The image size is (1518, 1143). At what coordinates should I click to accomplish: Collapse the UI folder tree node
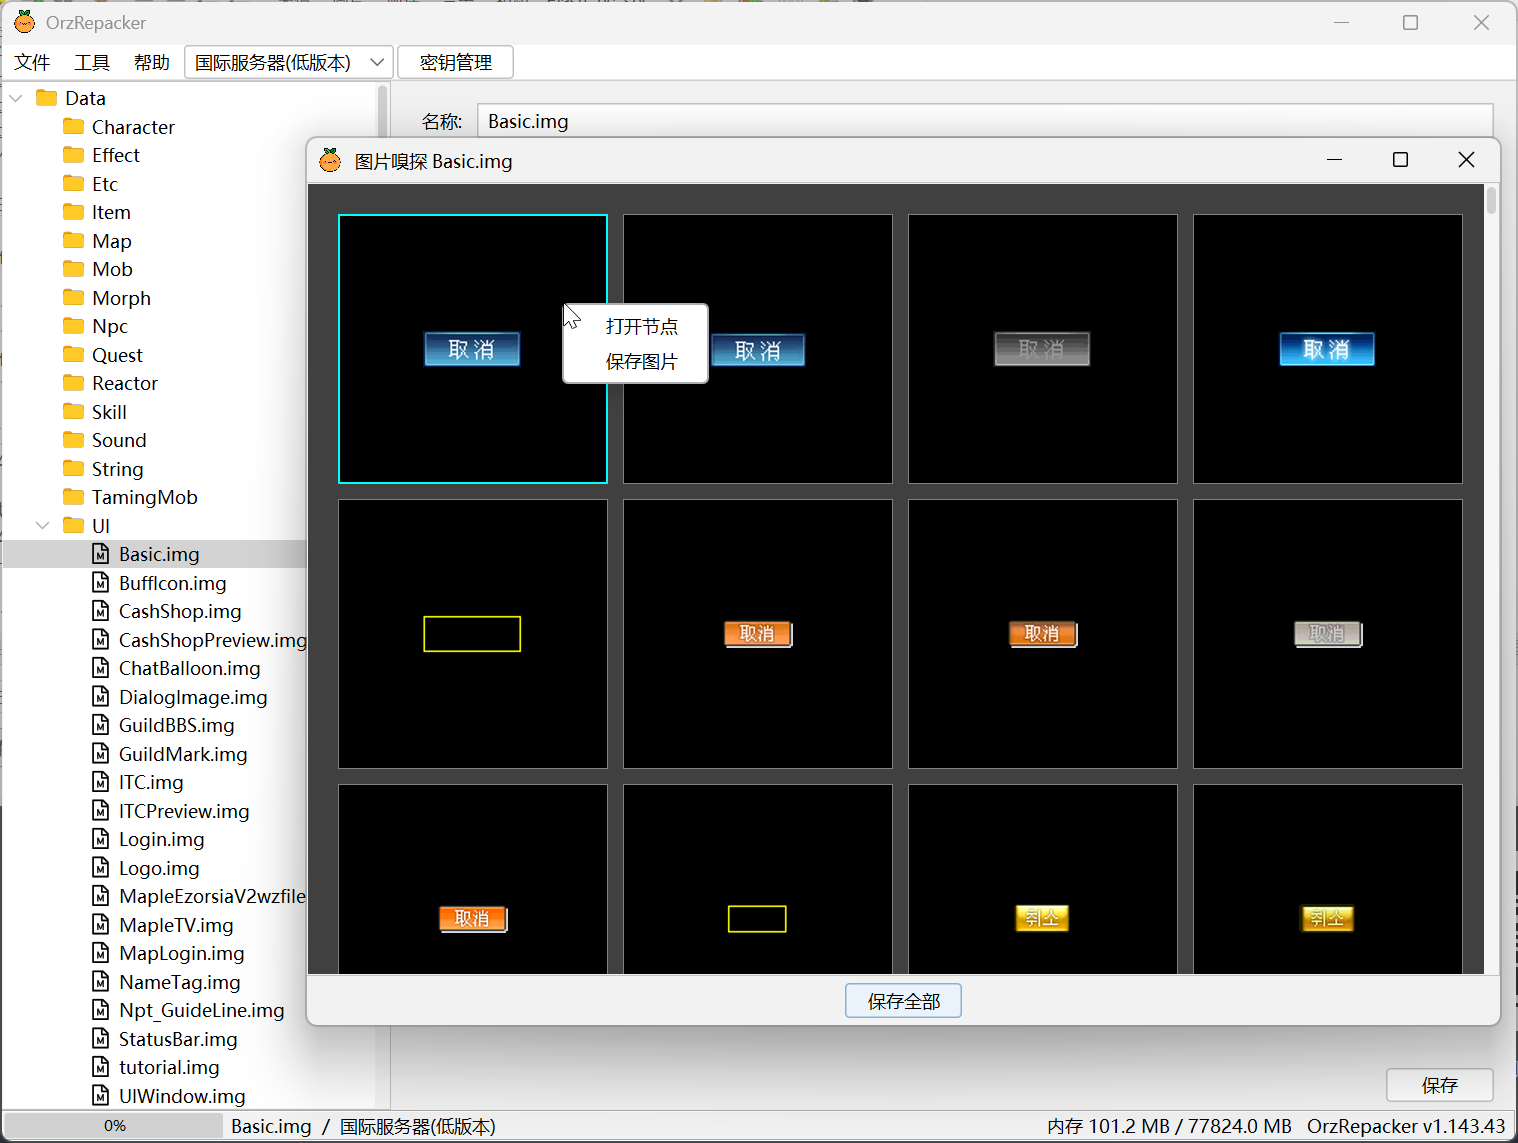click(x=43, y=525)
